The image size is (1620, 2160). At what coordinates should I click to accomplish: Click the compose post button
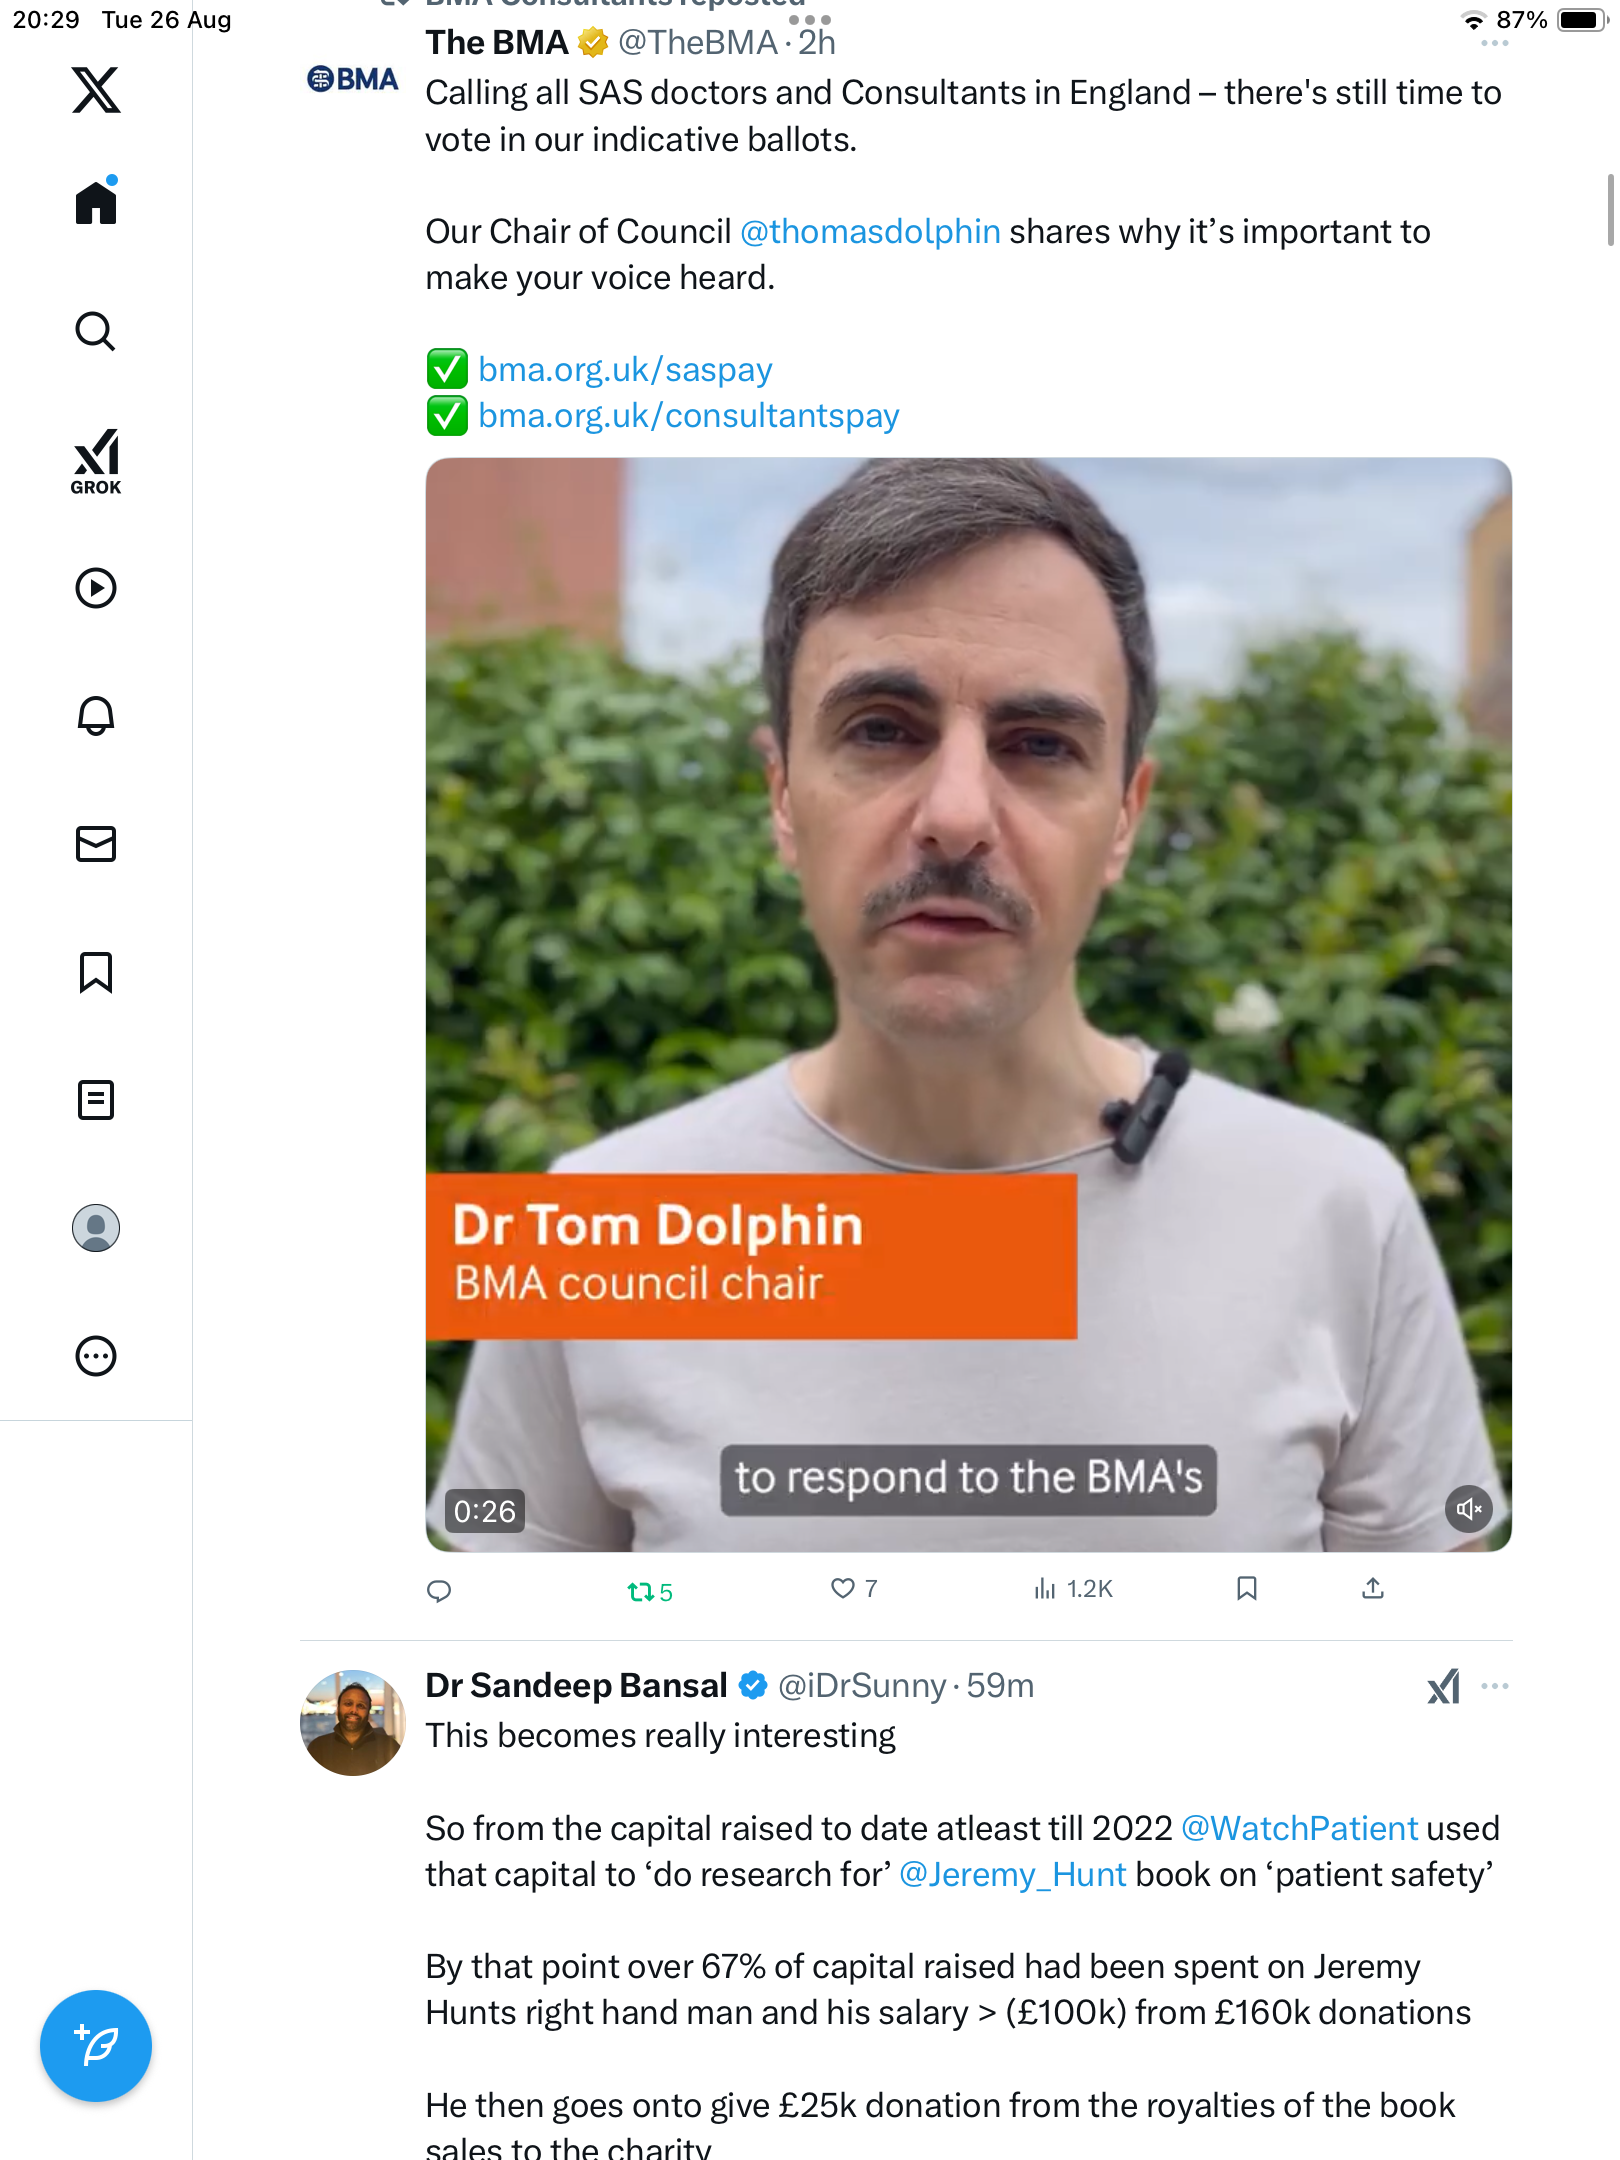coord(96,2046)
